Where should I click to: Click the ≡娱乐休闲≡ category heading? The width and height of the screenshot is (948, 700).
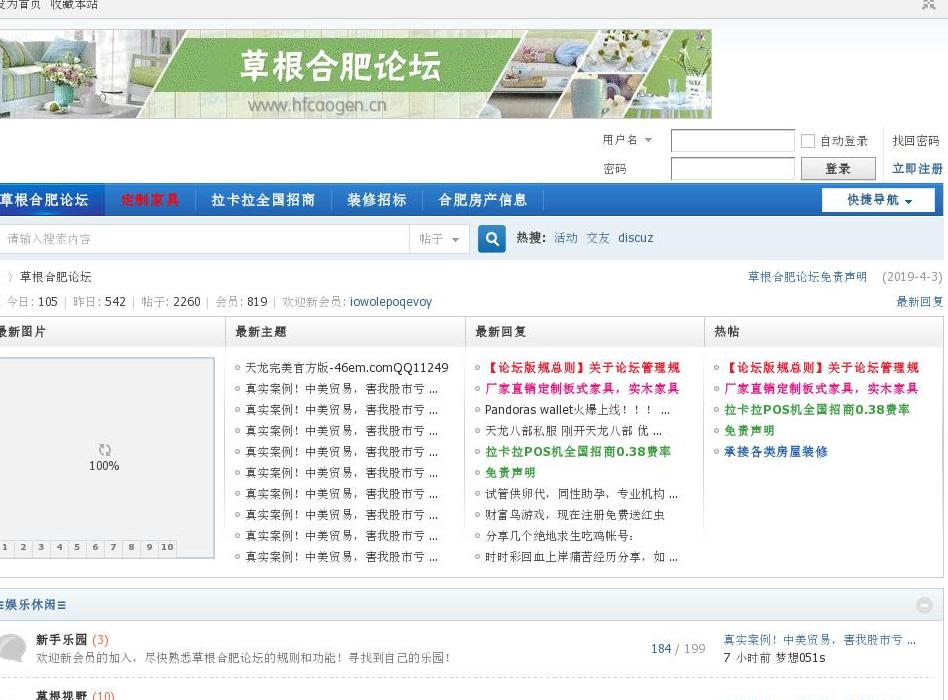tap(33, 604)
